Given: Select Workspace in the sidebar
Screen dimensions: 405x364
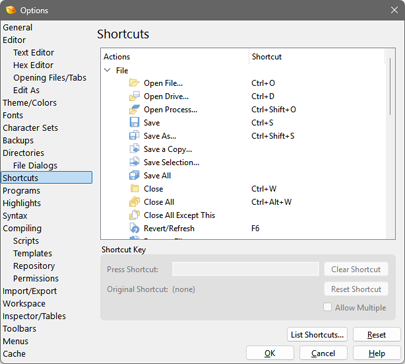Looking at the screenshot, I should point(24,304).
